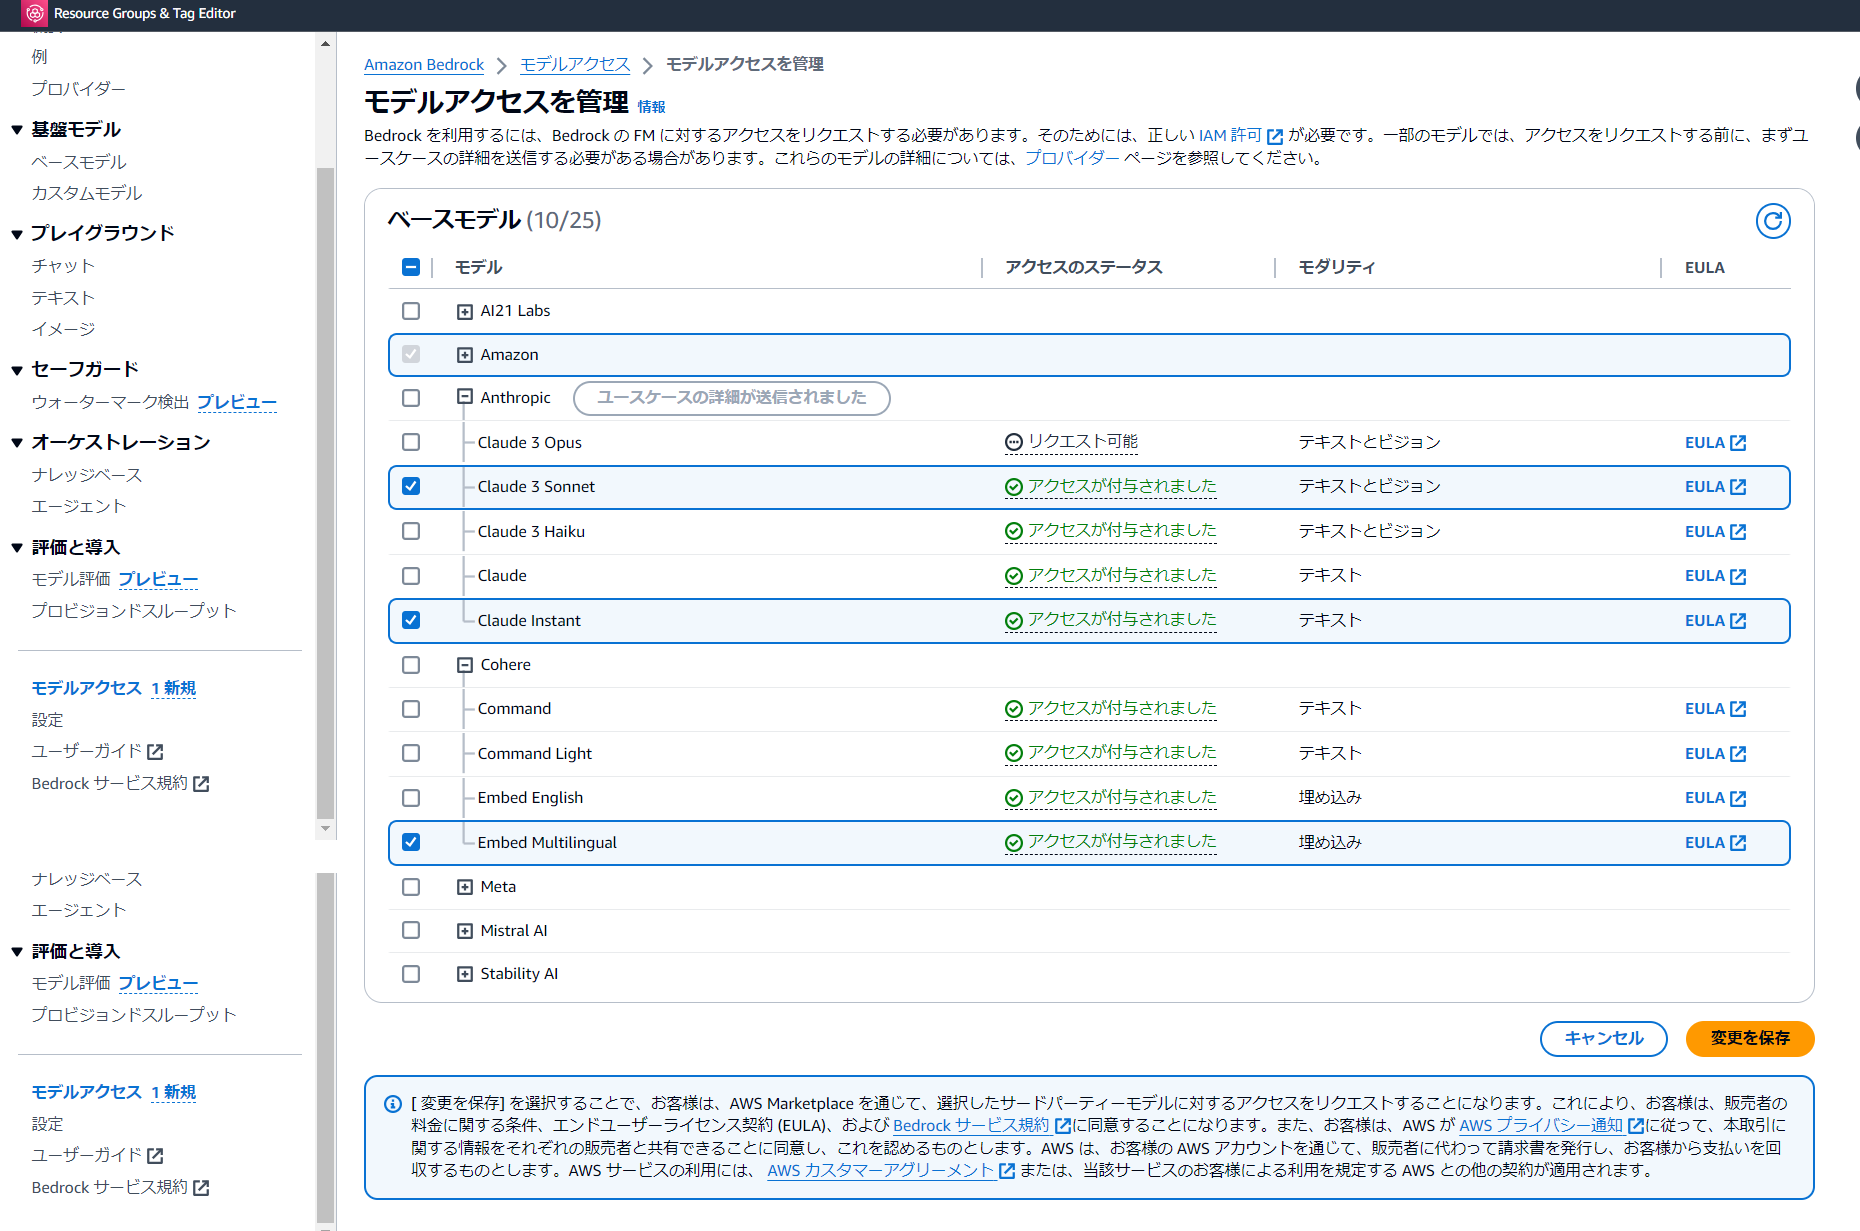Open チャット from the sidebar
Image resolution: width=1860 pixels, height=1231 pixels.
[63, 266]
